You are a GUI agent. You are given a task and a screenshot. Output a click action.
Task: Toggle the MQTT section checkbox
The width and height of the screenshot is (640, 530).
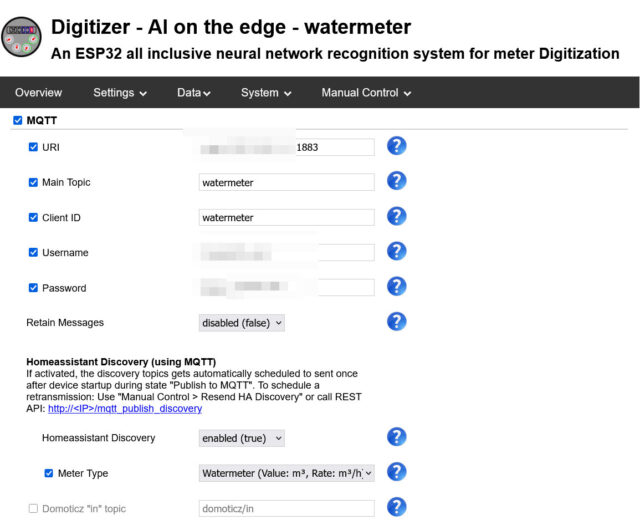pos(17,121)
